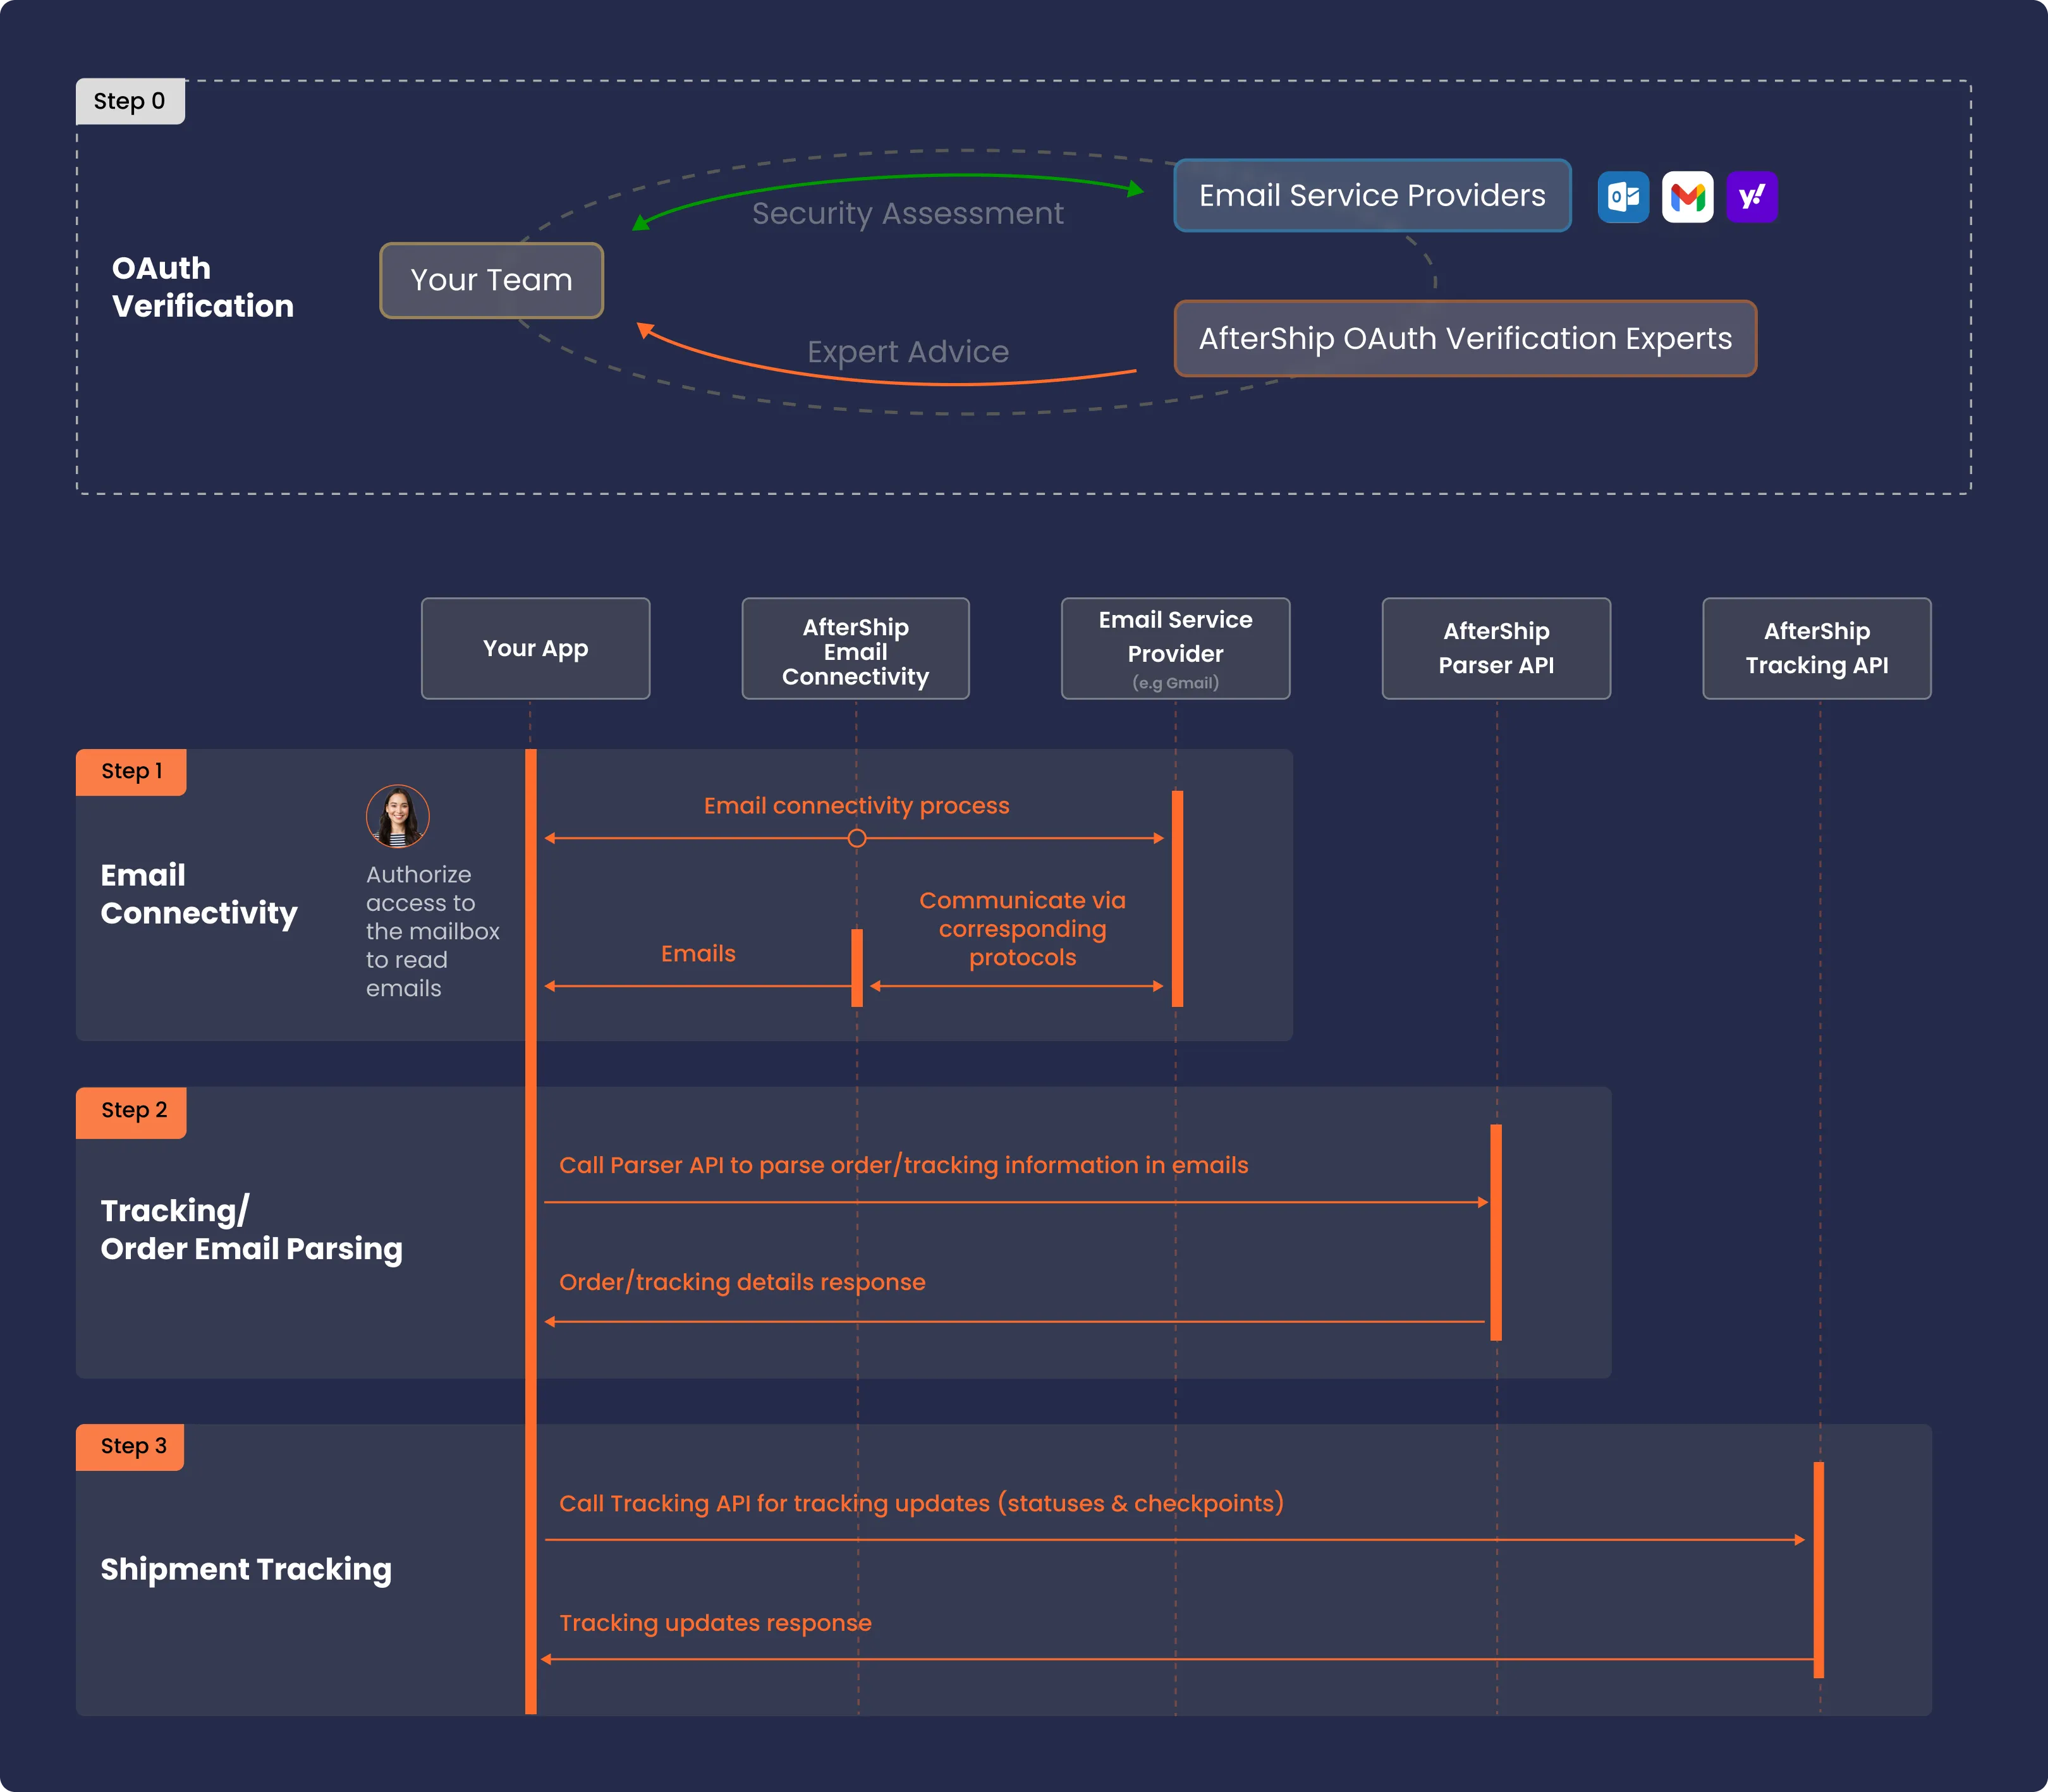Click the small AfterShip Email Connectivity activation bar
Image resolution: width=2048 pixels, height=1792 pixels.
point(857,967)
